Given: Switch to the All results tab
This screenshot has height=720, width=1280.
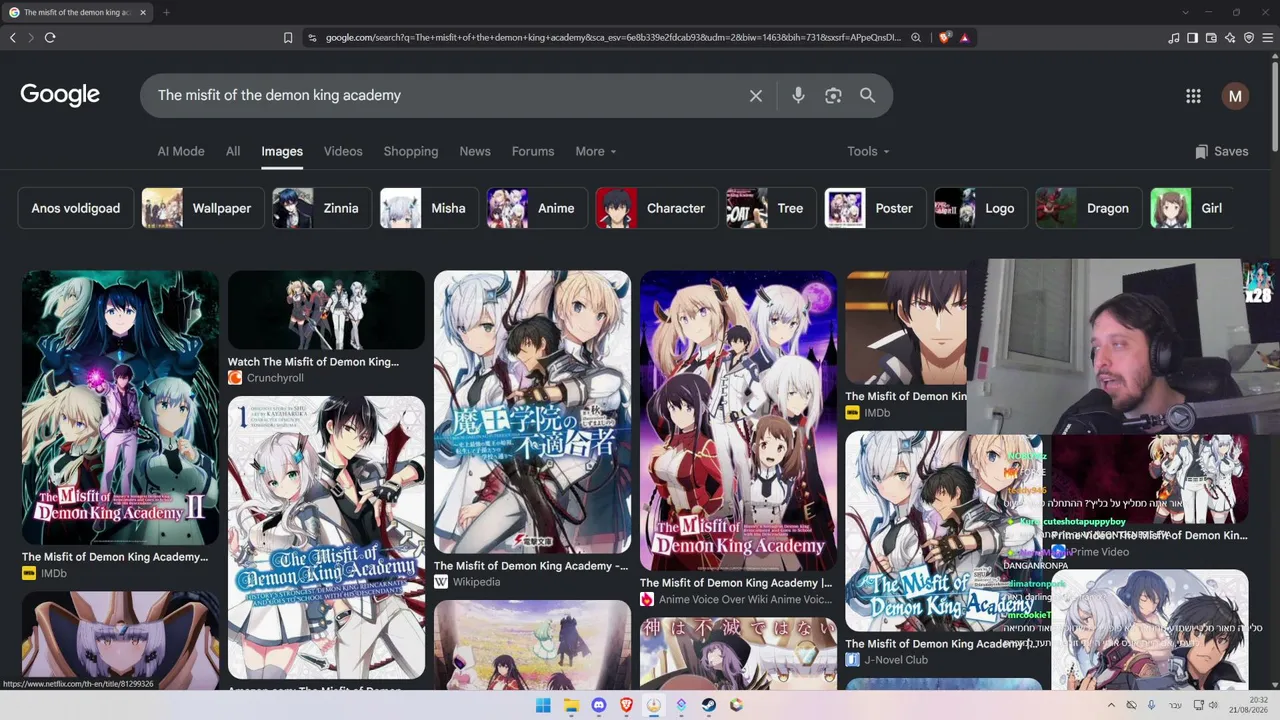Looking at the screenshot, I should pyautogui.click(x=233, y=151).
